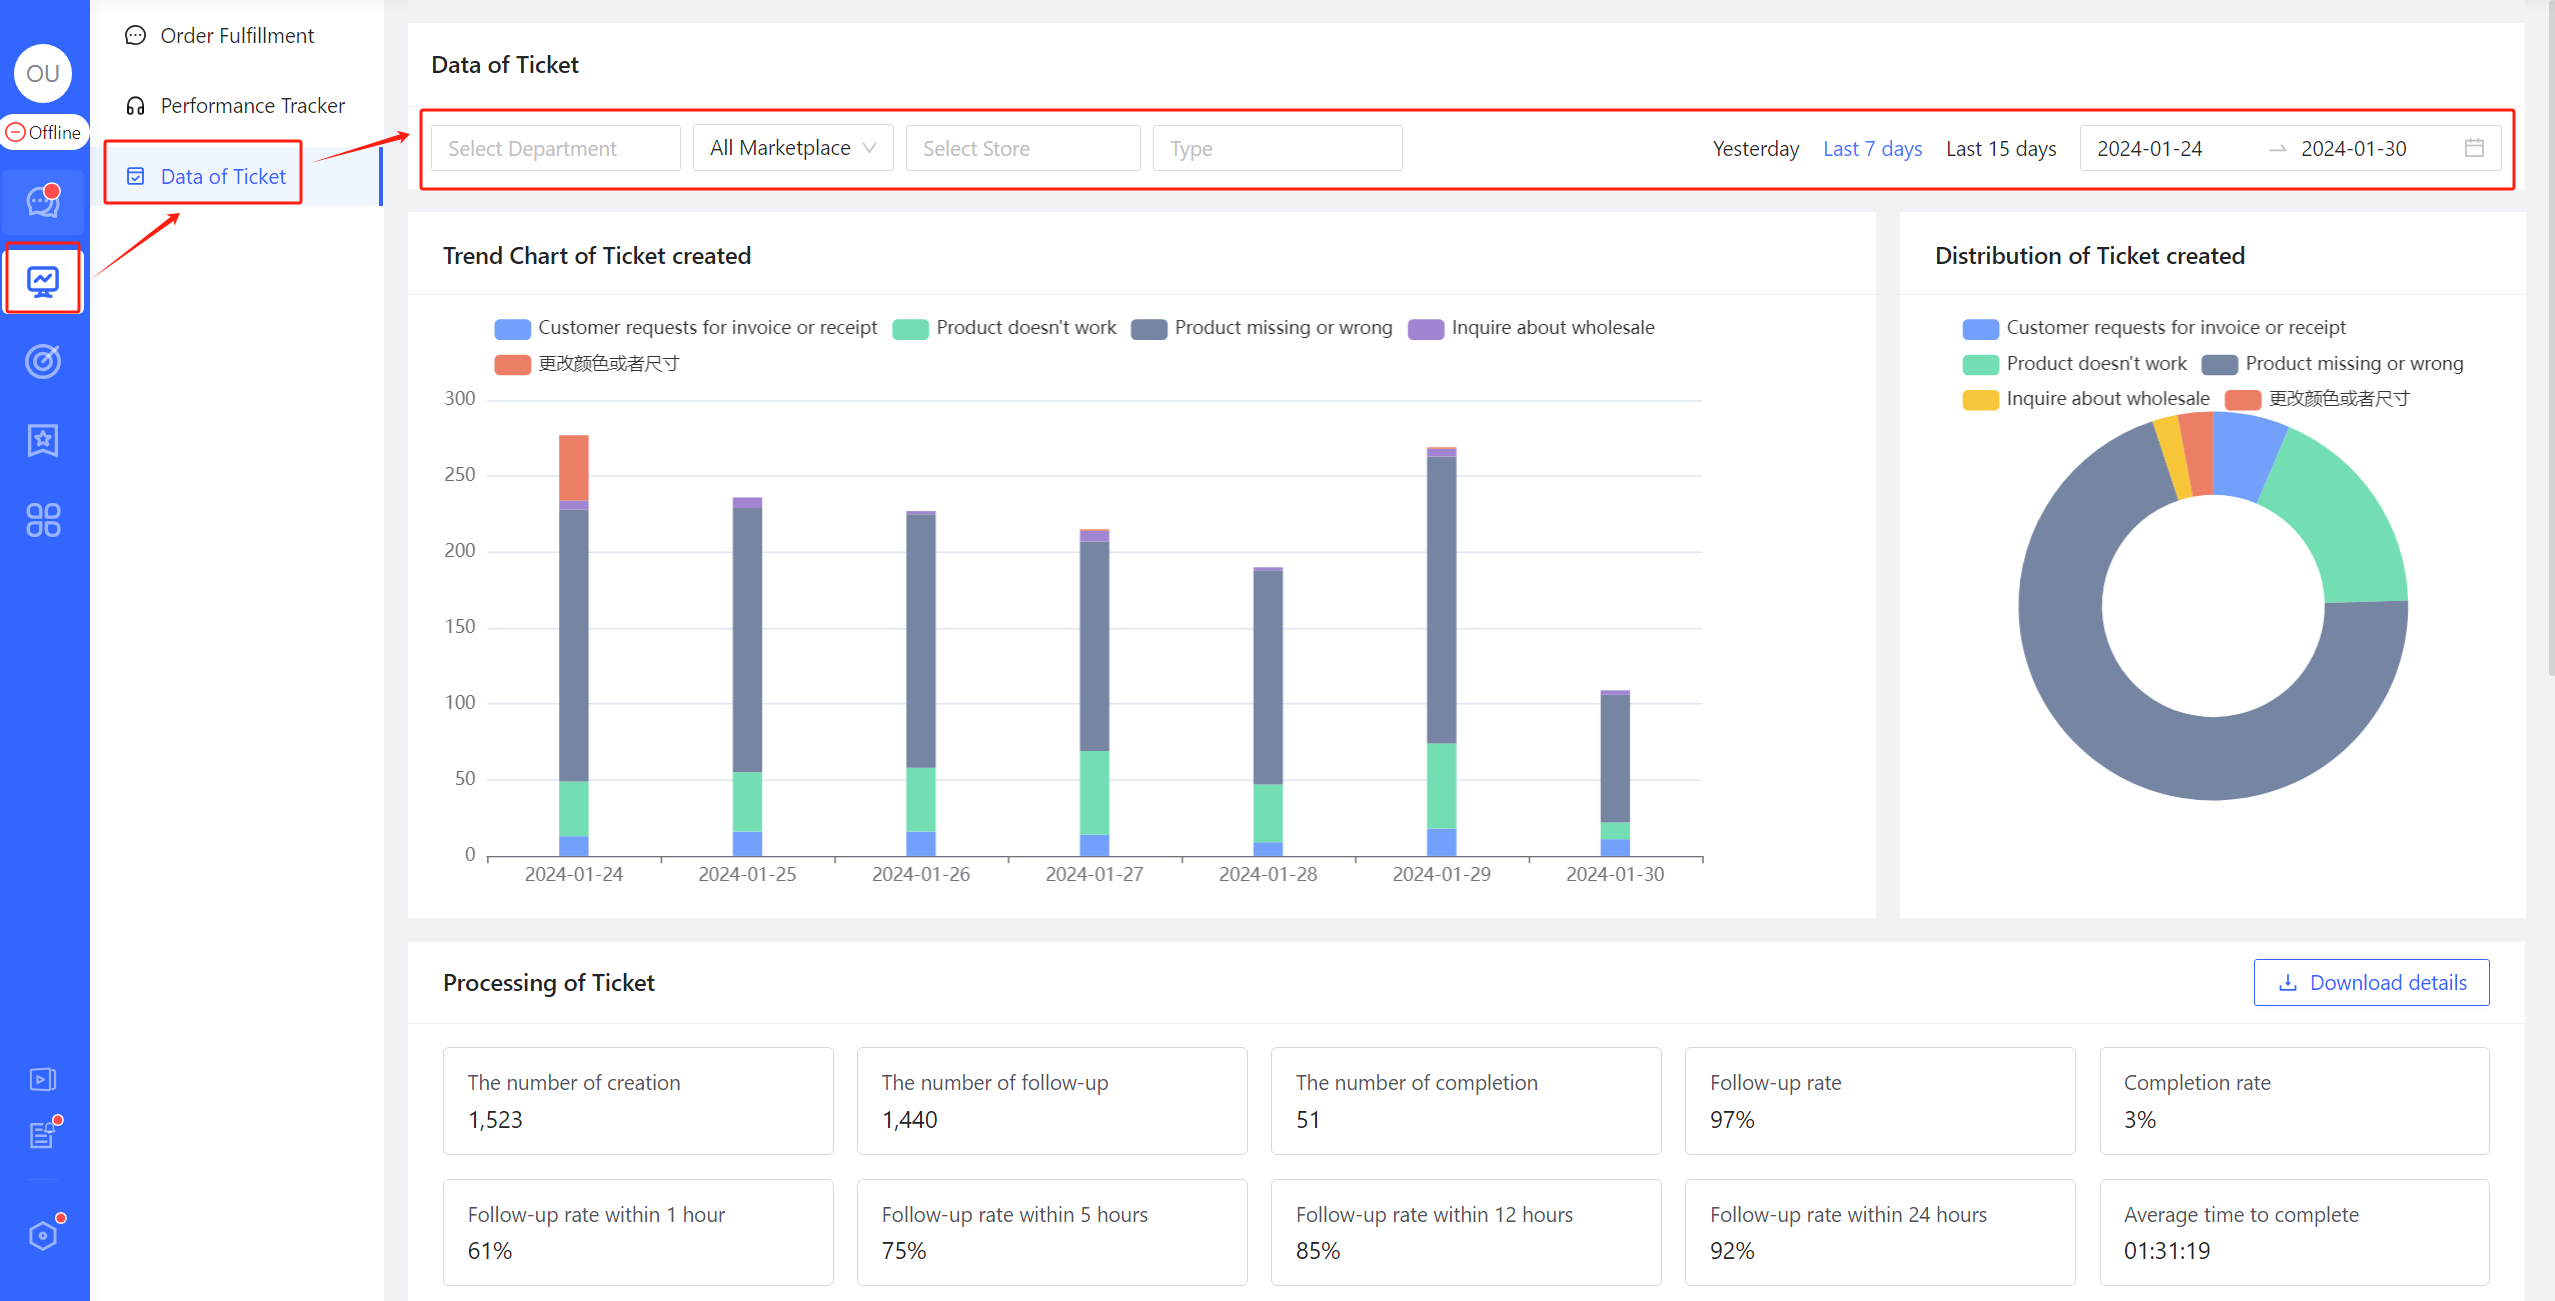The height and width of the screenshot is (1301, 2555).
Task: Click the end date 2024-01-30 field
Action: pos(2353,149)
